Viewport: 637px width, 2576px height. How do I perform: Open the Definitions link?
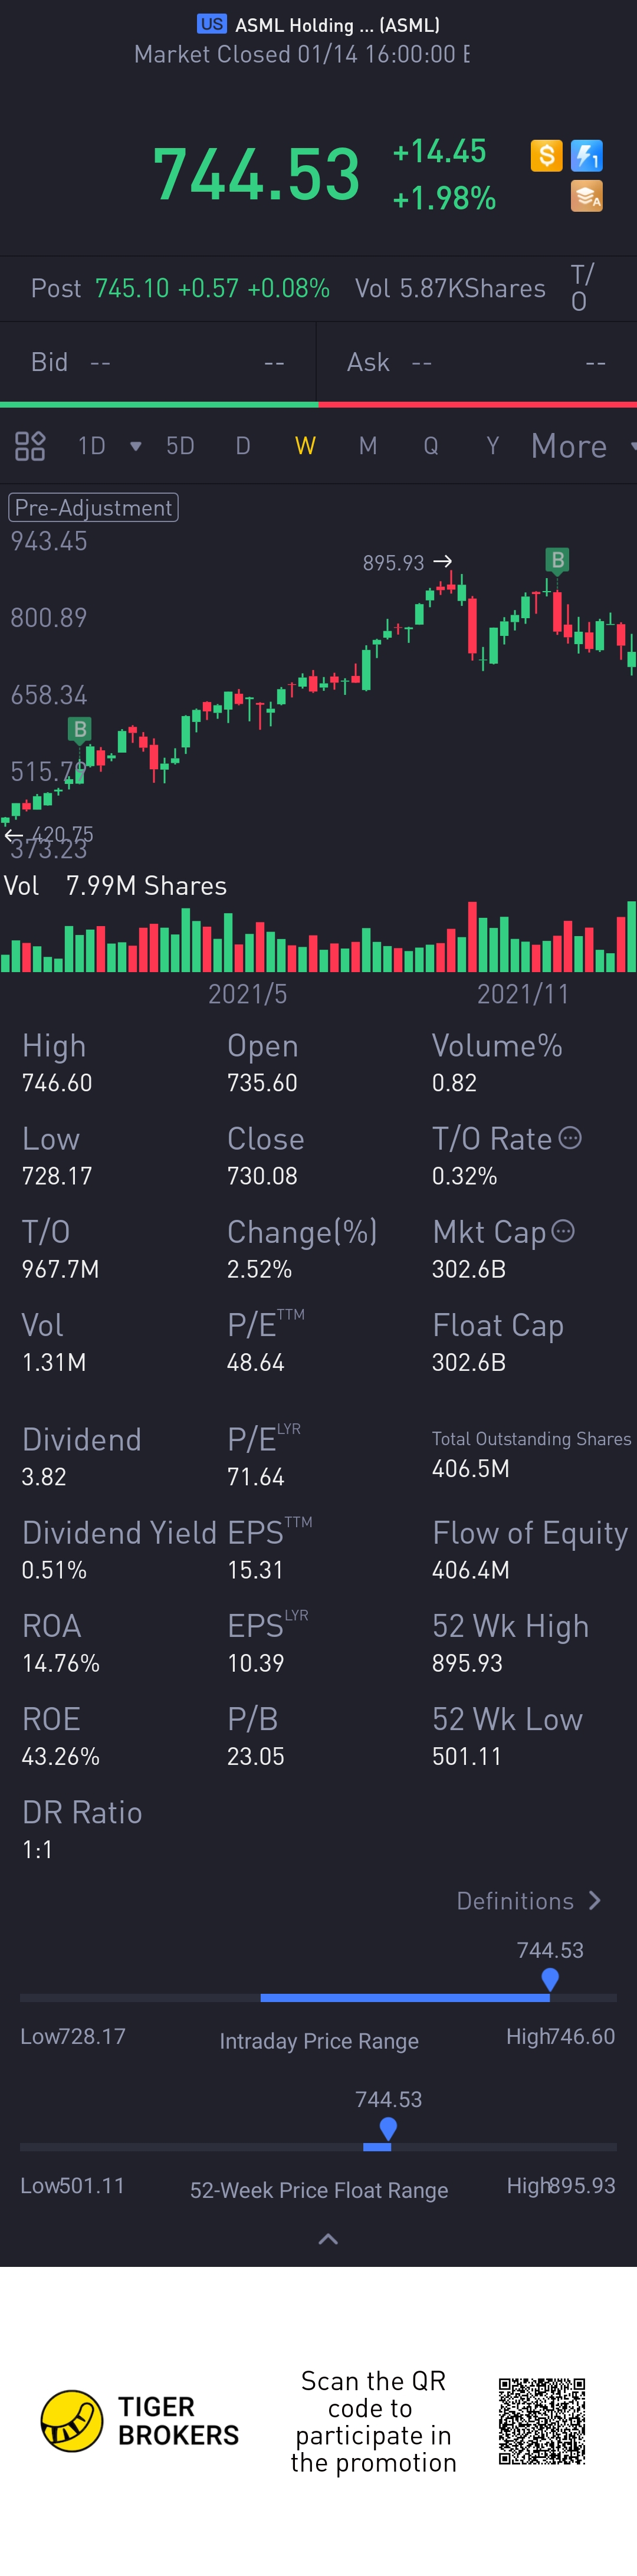point(528,1901)
